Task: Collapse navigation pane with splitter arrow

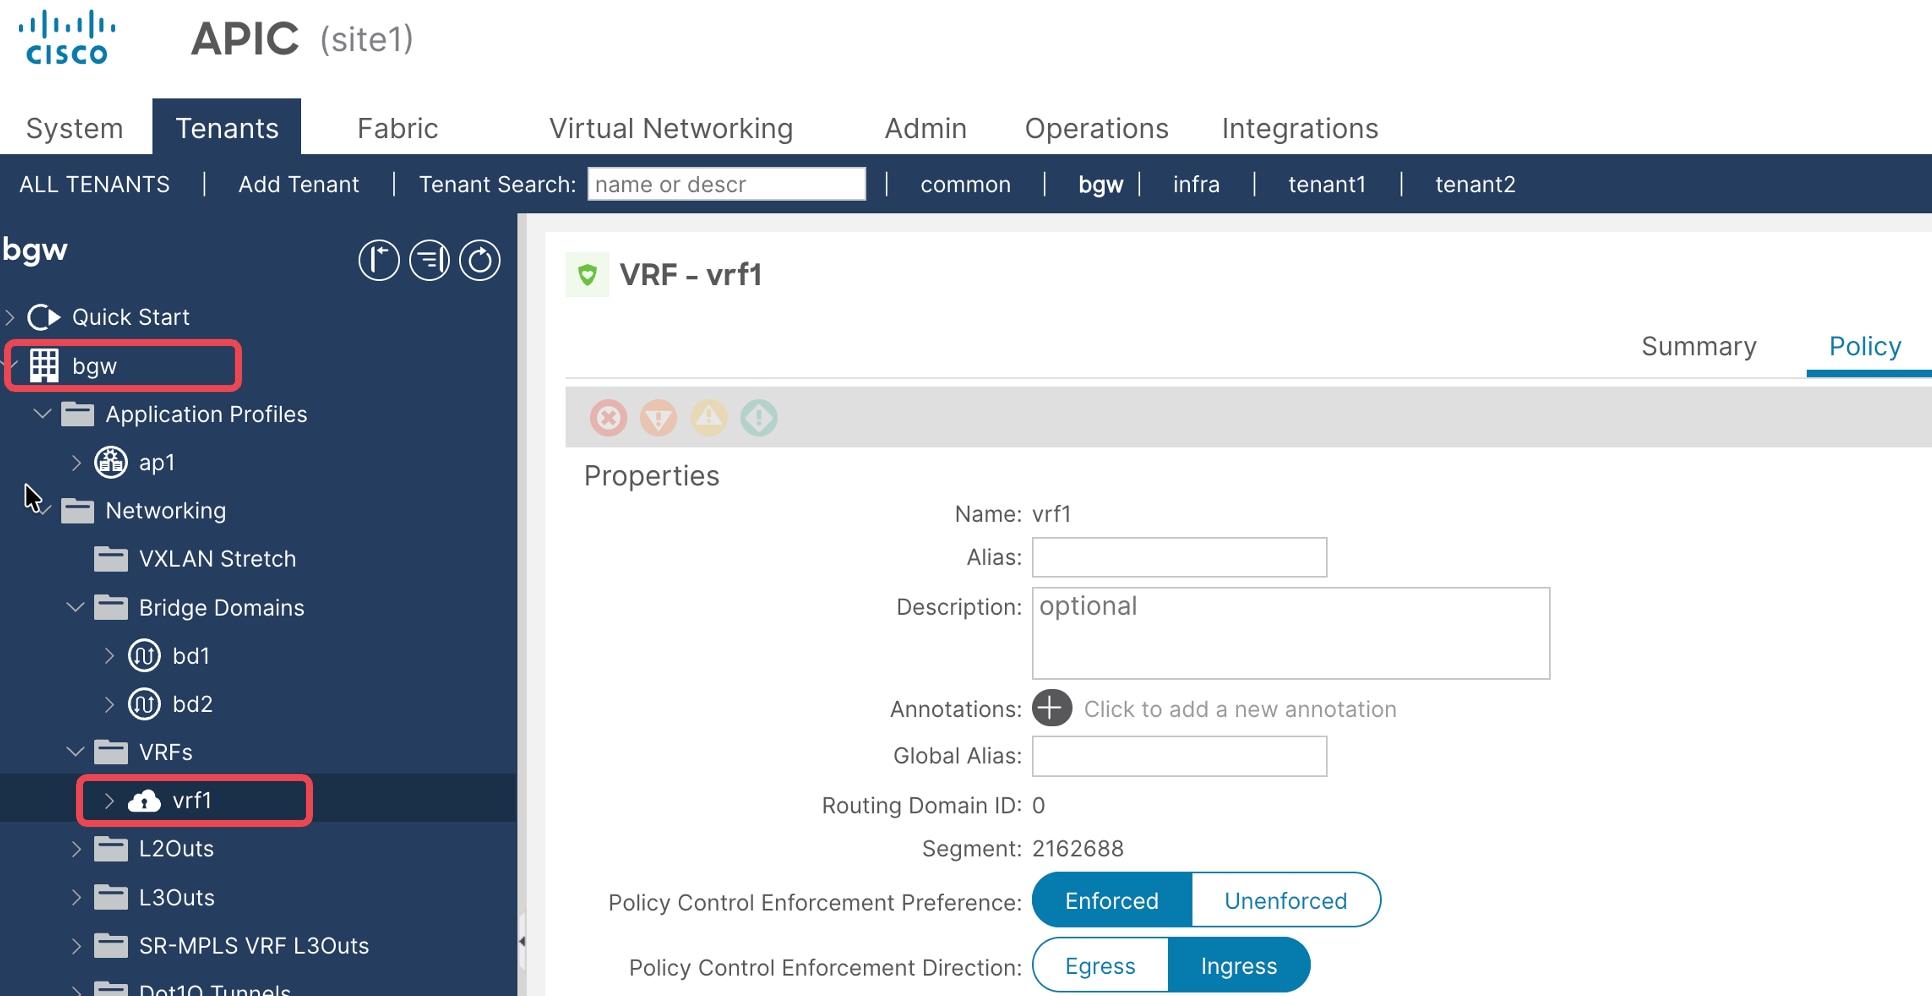Action: (x=522, y=942)
